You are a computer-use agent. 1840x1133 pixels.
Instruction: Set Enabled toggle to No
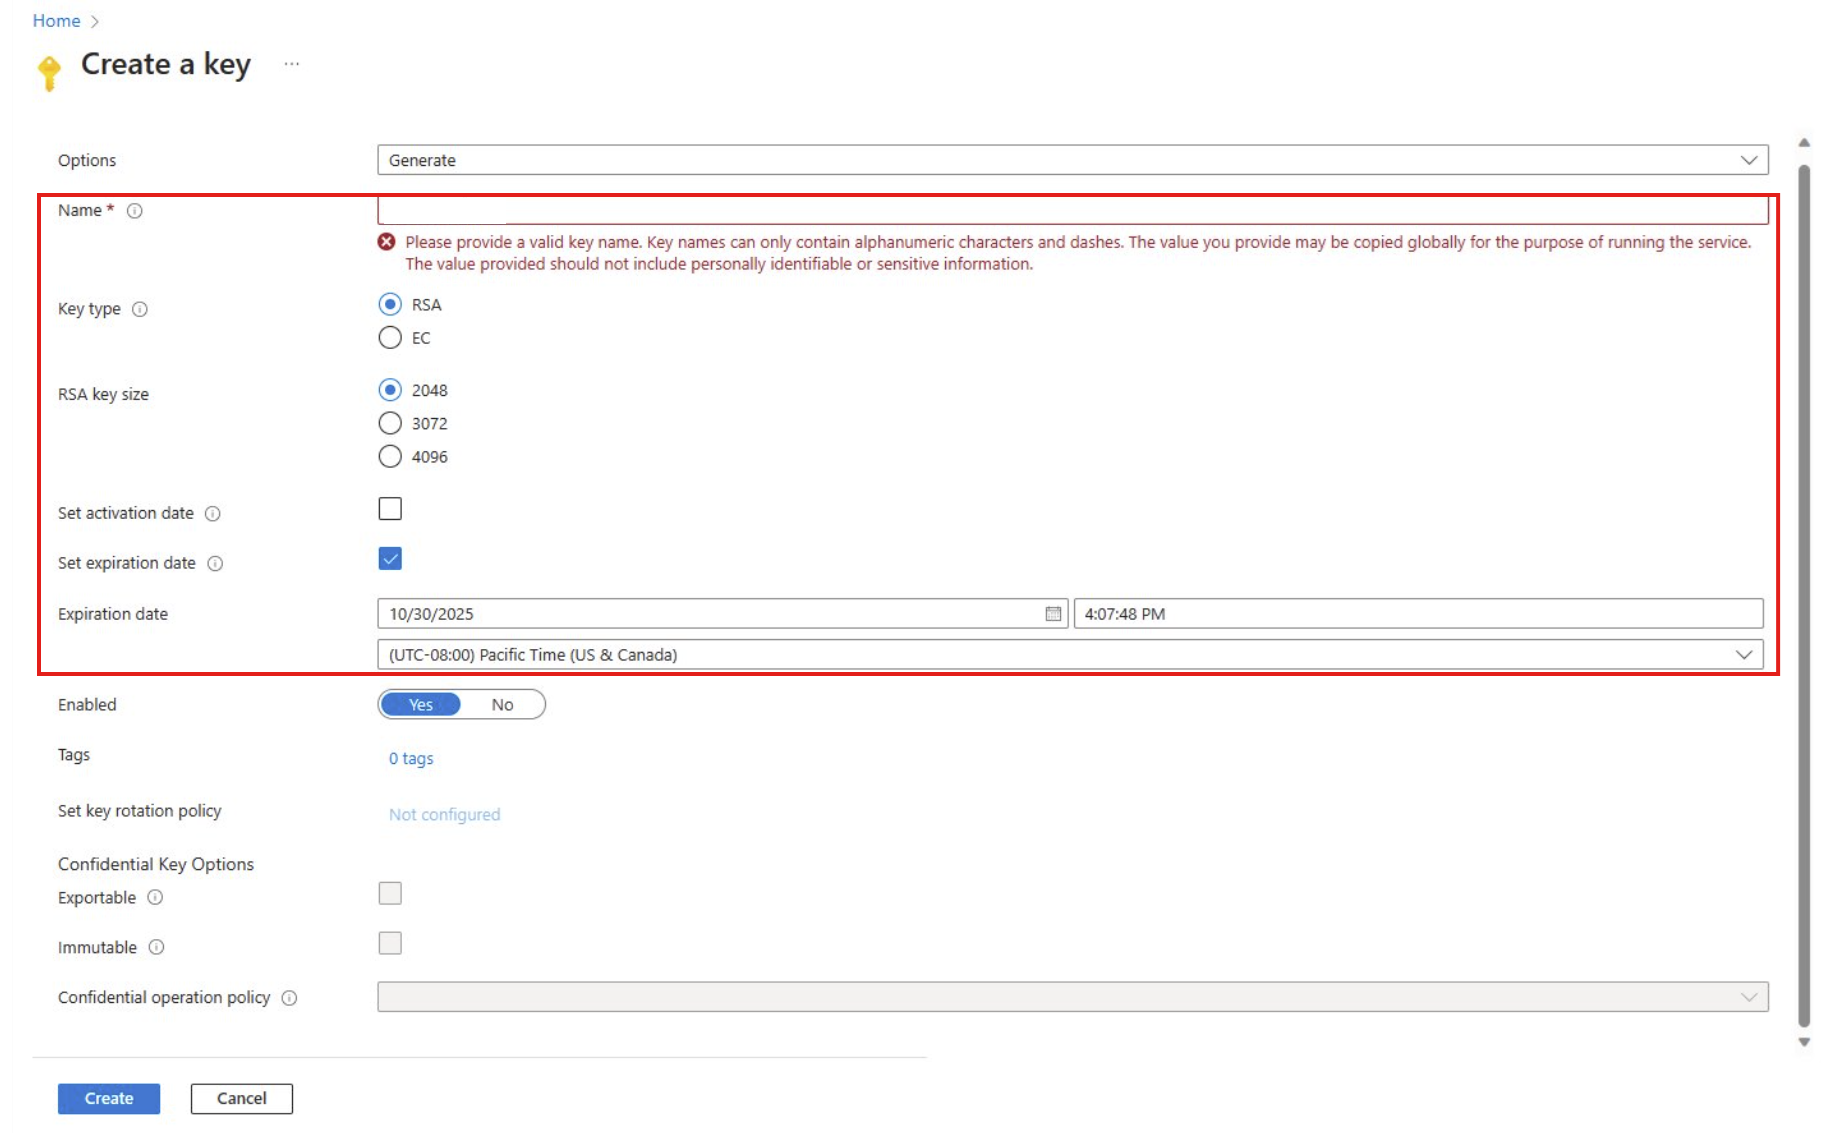point(502,704)
